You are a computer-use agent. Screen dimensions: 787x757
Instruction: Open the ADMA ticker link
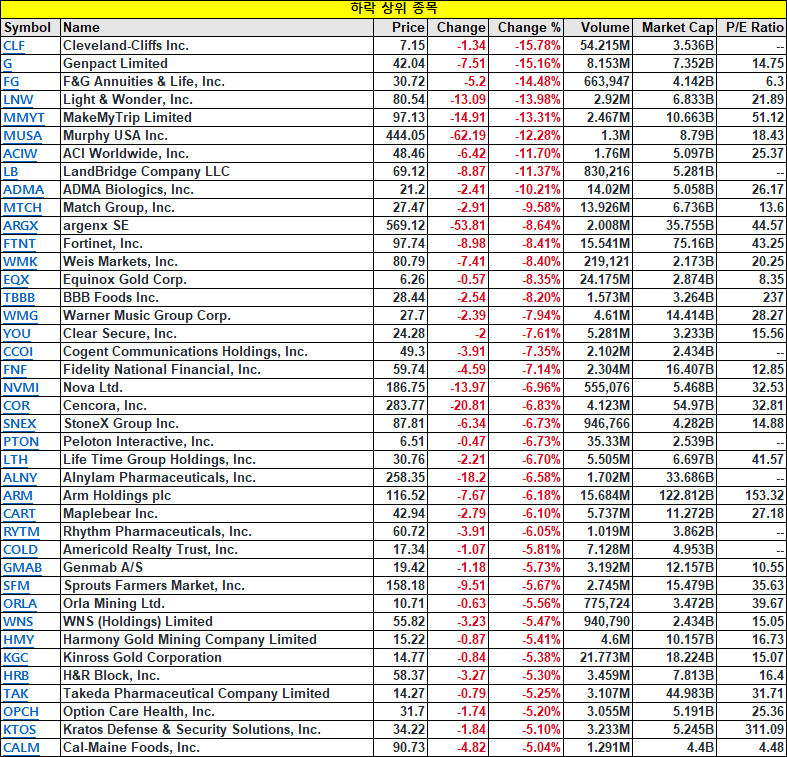click(24, 190)
